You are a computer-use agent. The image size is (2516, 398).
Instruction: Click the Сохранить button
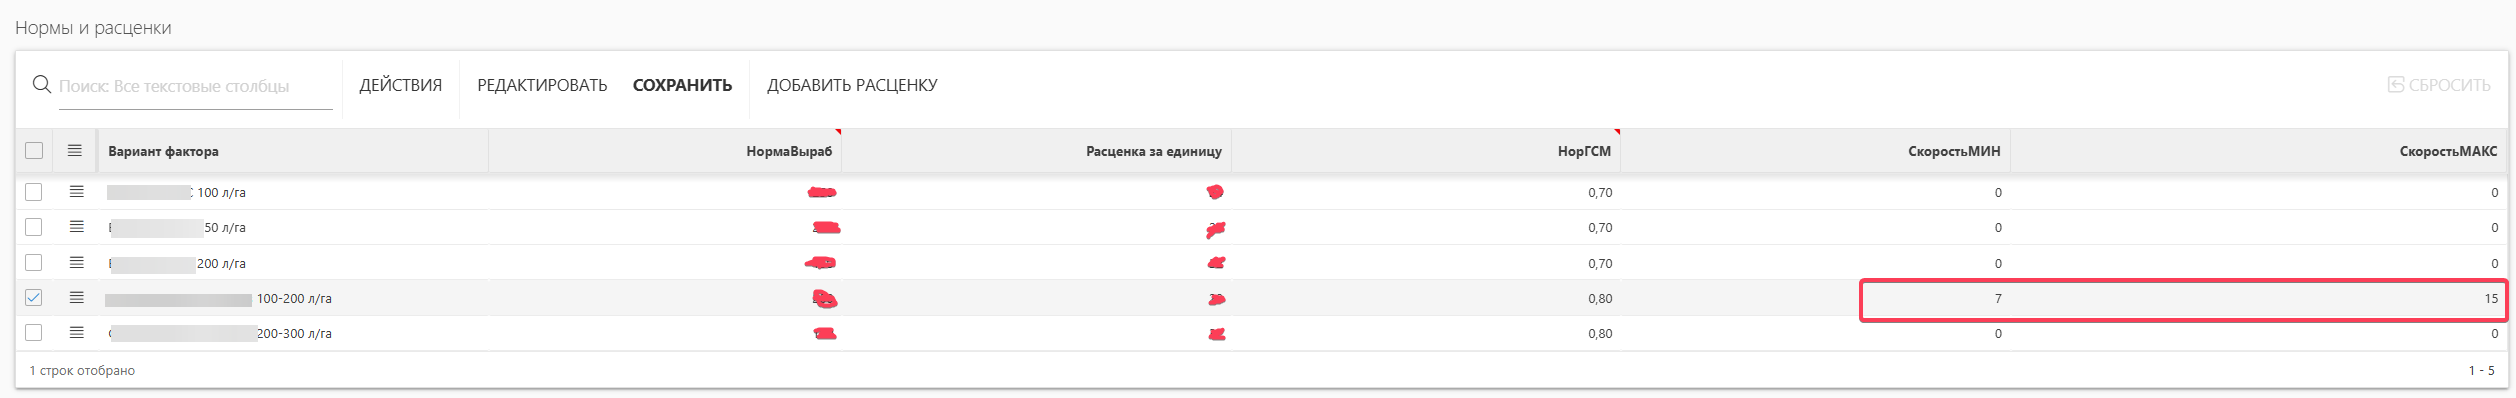tap(682, 85)
